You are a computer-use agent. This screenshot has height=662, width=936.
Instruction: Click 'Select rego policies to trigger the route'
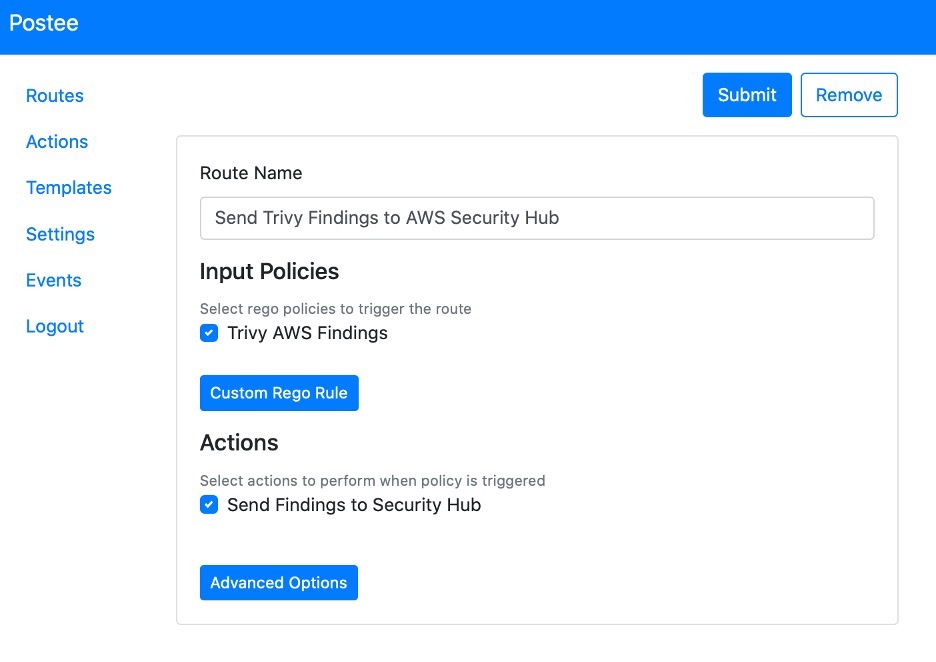pyautogui.click(x=335, y=309)
